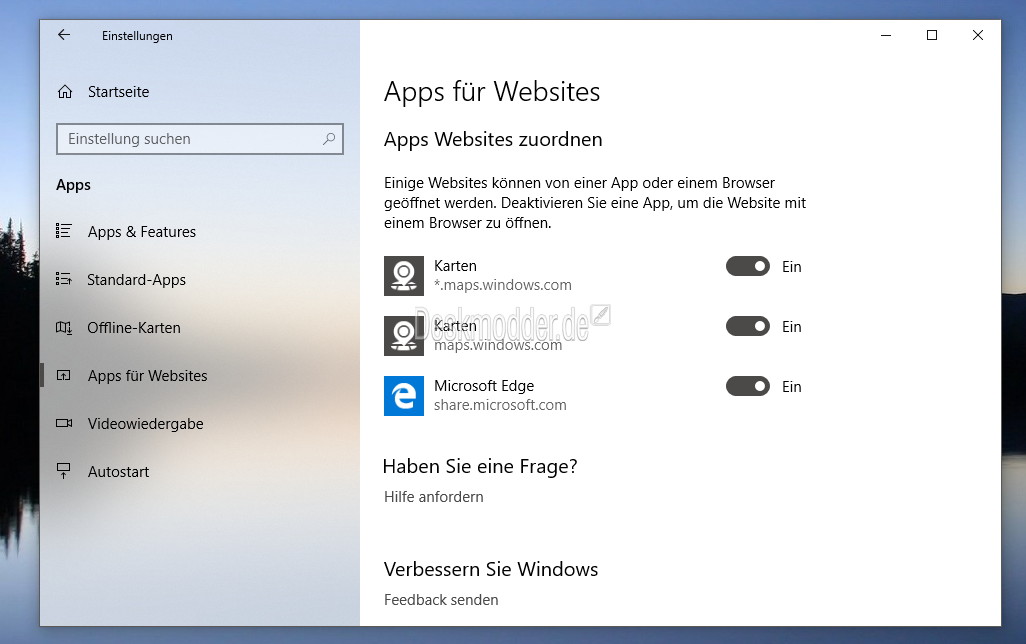Maximize the Einstellungen window

coord(932,35)
